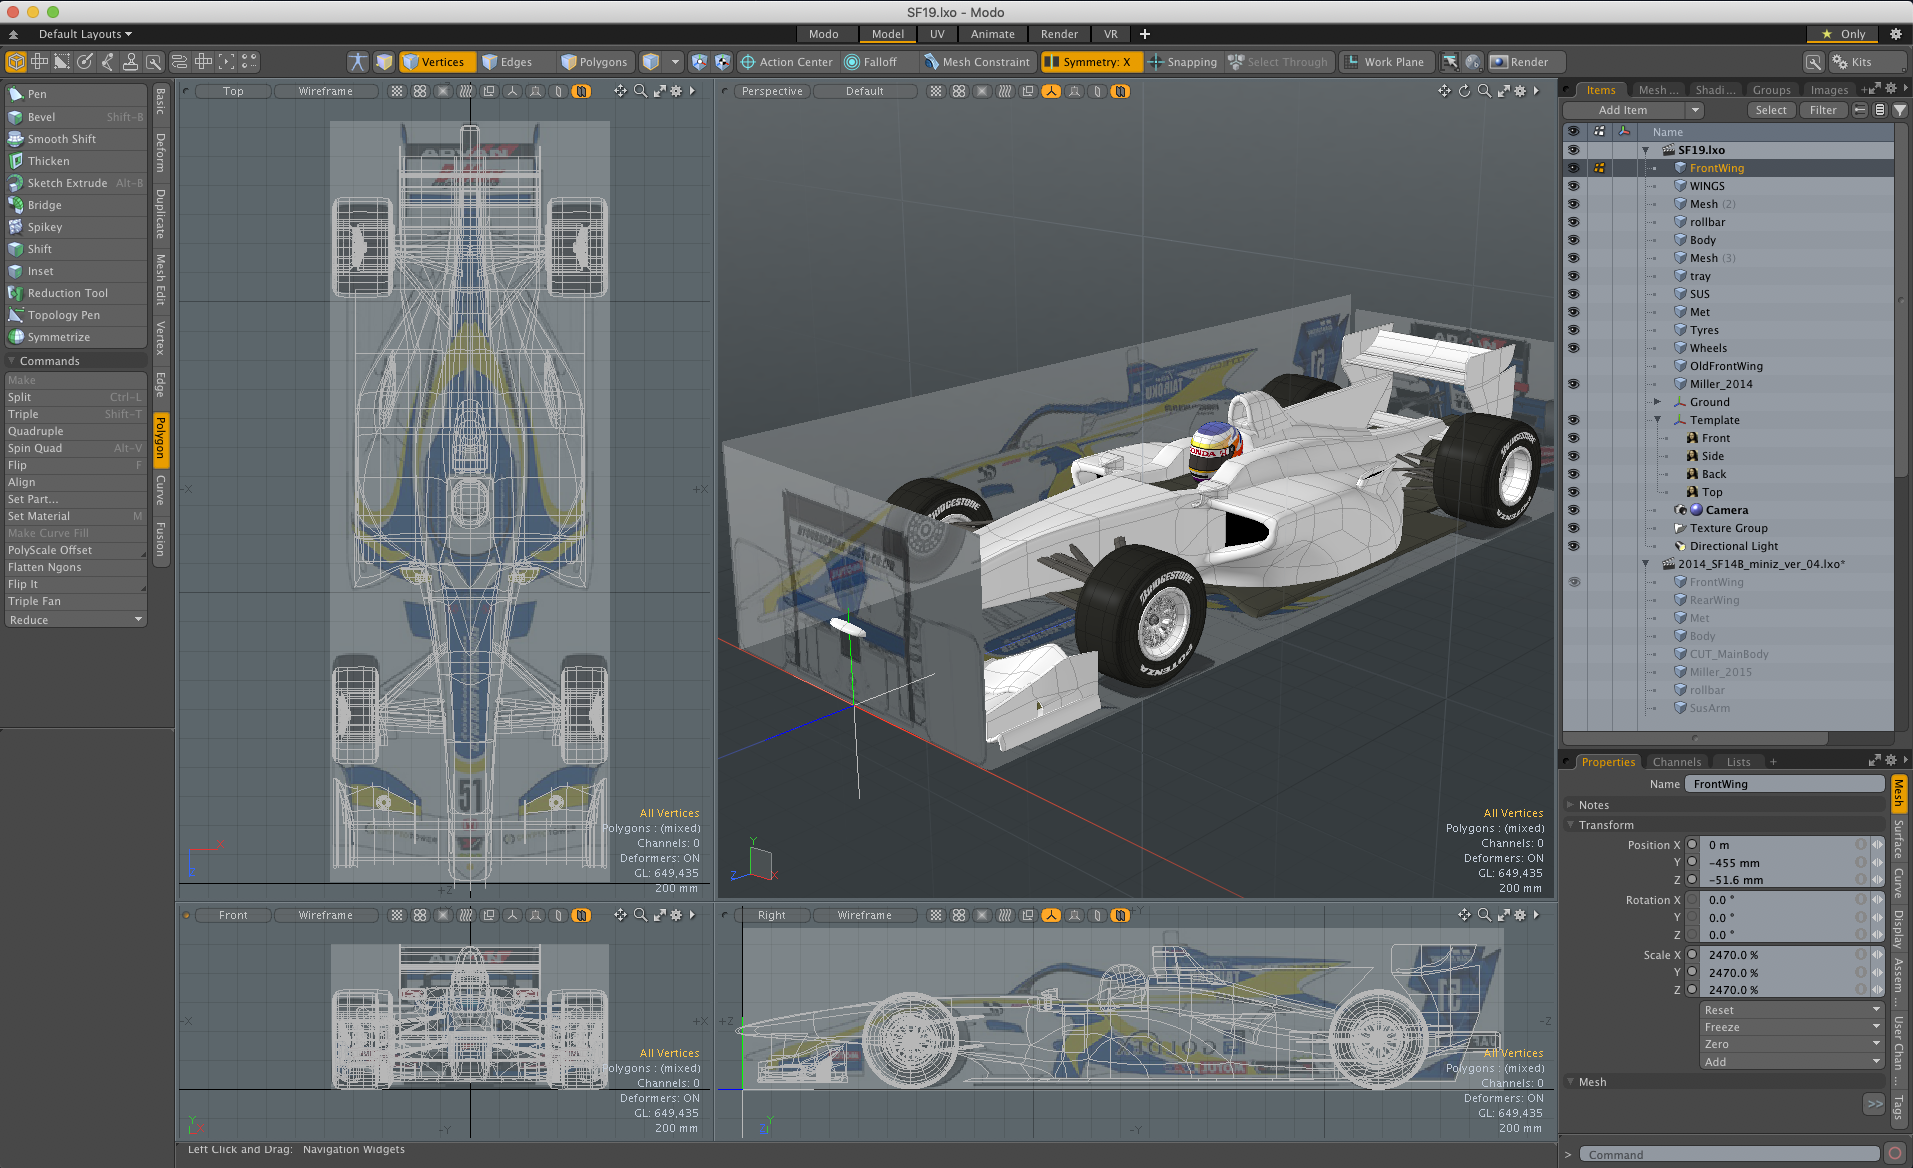Image resolution: width=1913 pixels, height=1168 pixels.
Task: Choose the Thicken tool
Action: pos(75,161)
